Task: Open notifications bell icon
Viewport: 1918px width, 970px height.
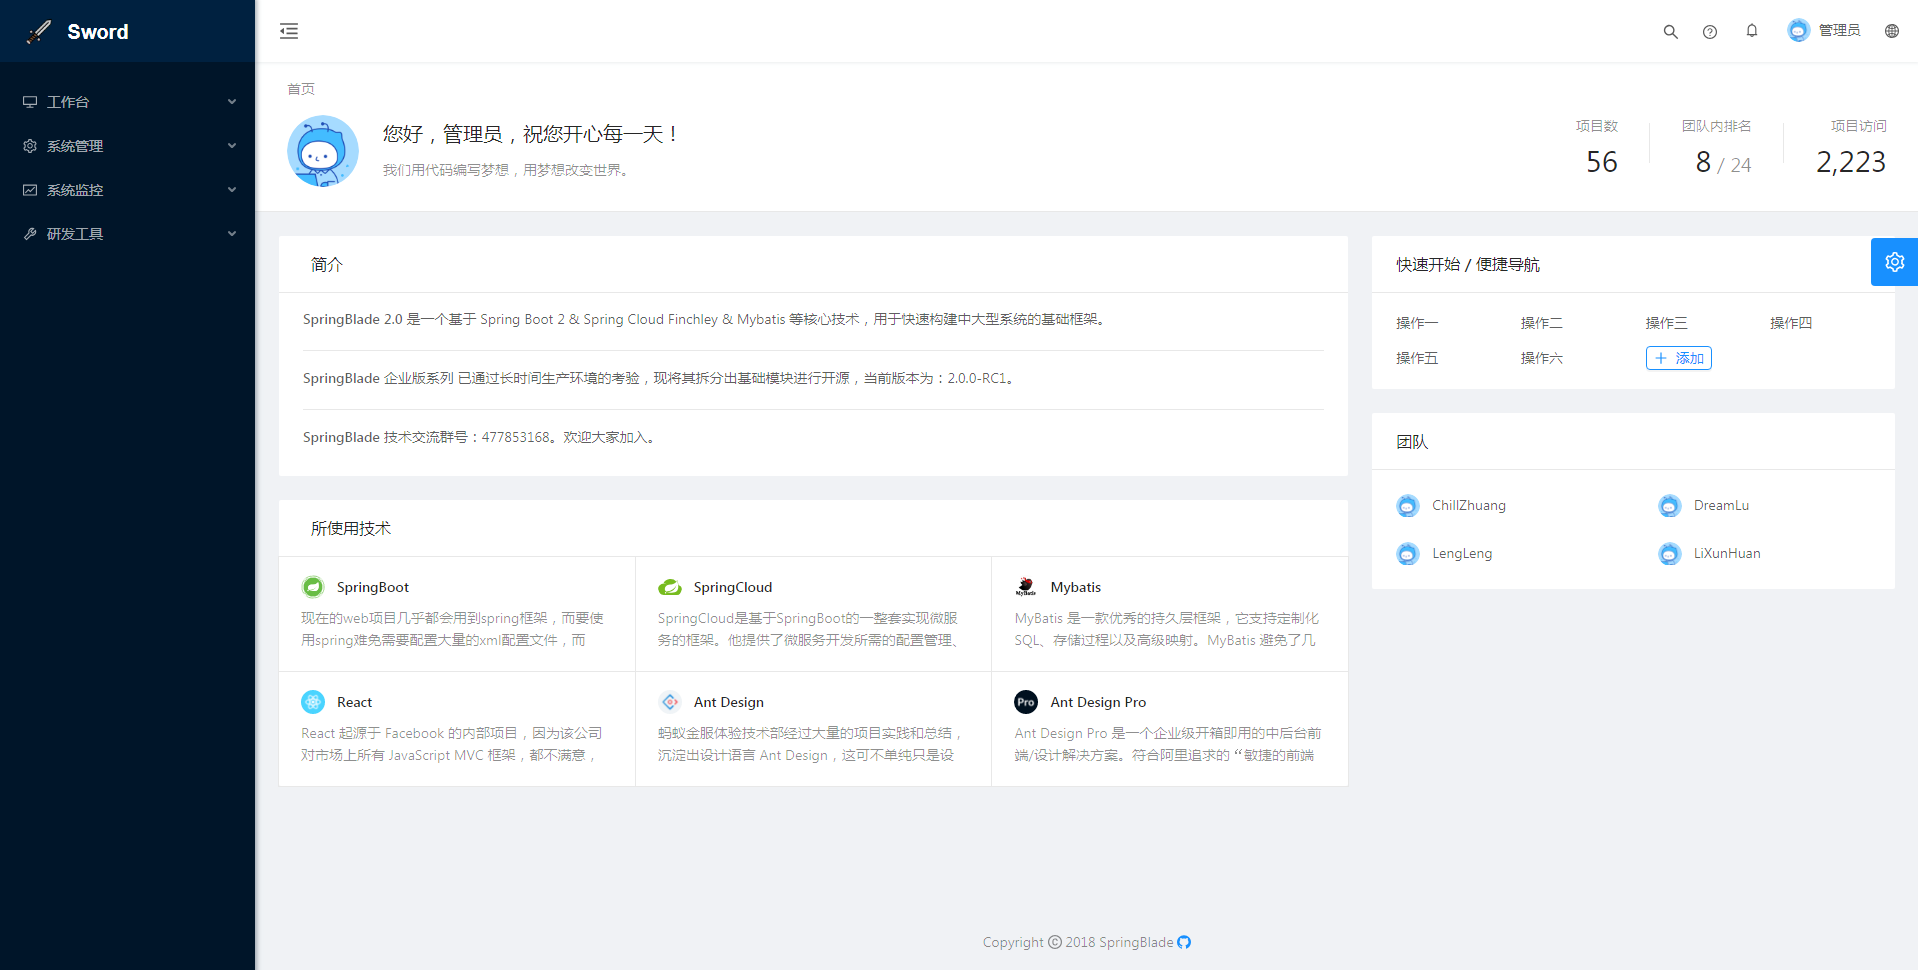Action: point(1752,31)
